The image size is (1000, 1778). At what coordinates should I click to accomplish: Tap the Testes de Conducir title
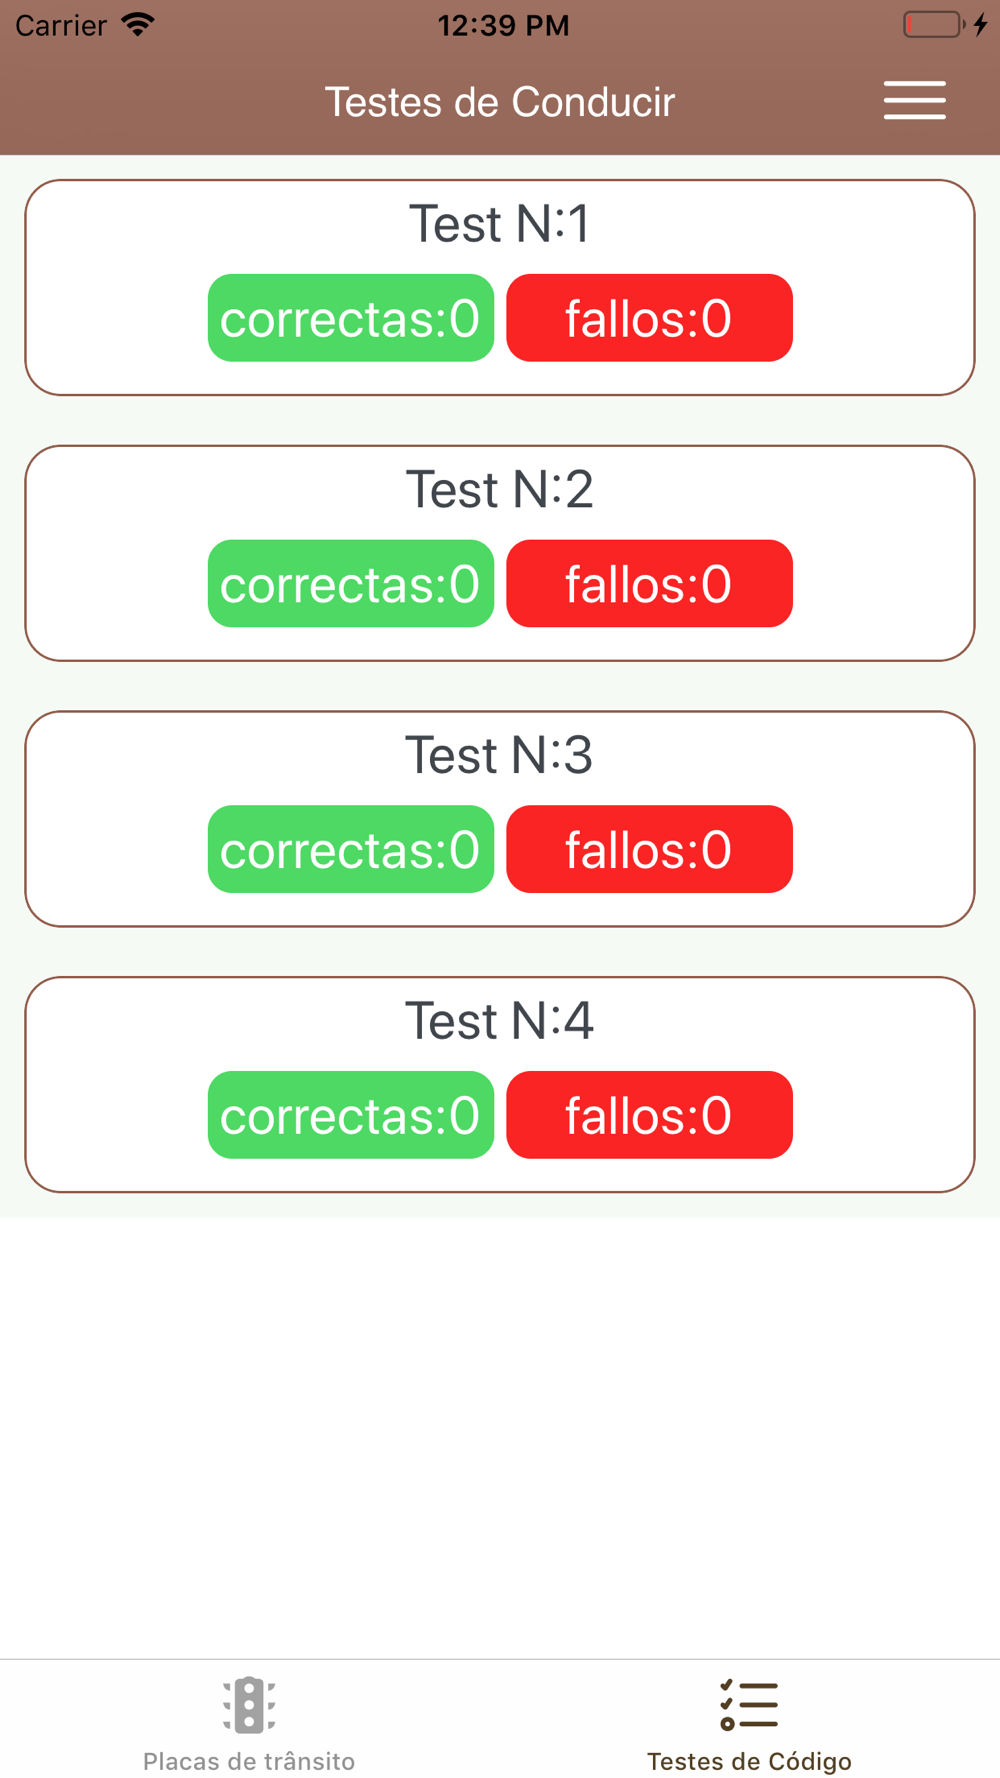pos(500,102)
